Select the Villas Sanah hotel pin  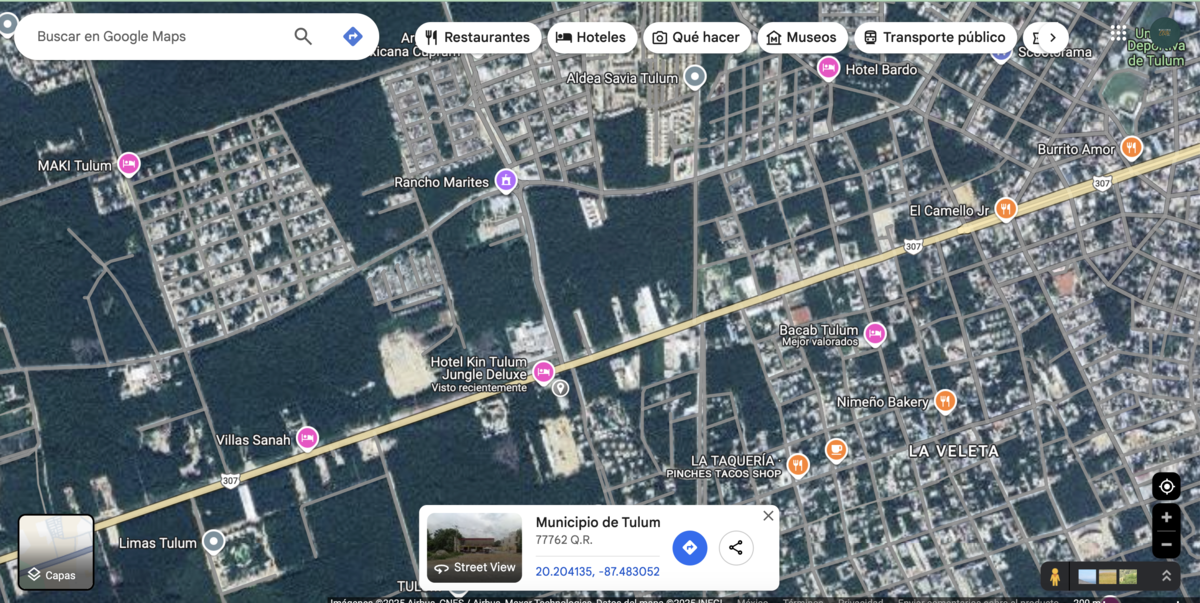(307, 438)
